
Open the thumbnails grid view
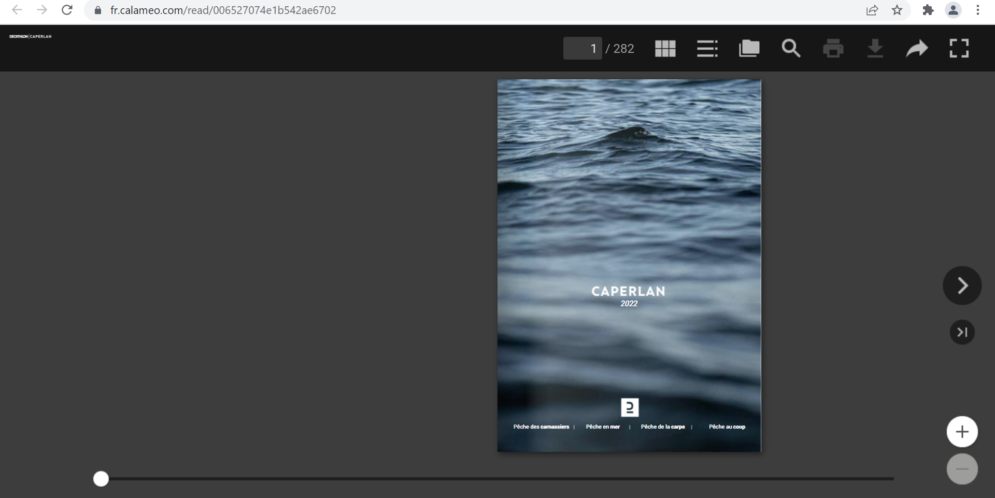pos(665,48)
